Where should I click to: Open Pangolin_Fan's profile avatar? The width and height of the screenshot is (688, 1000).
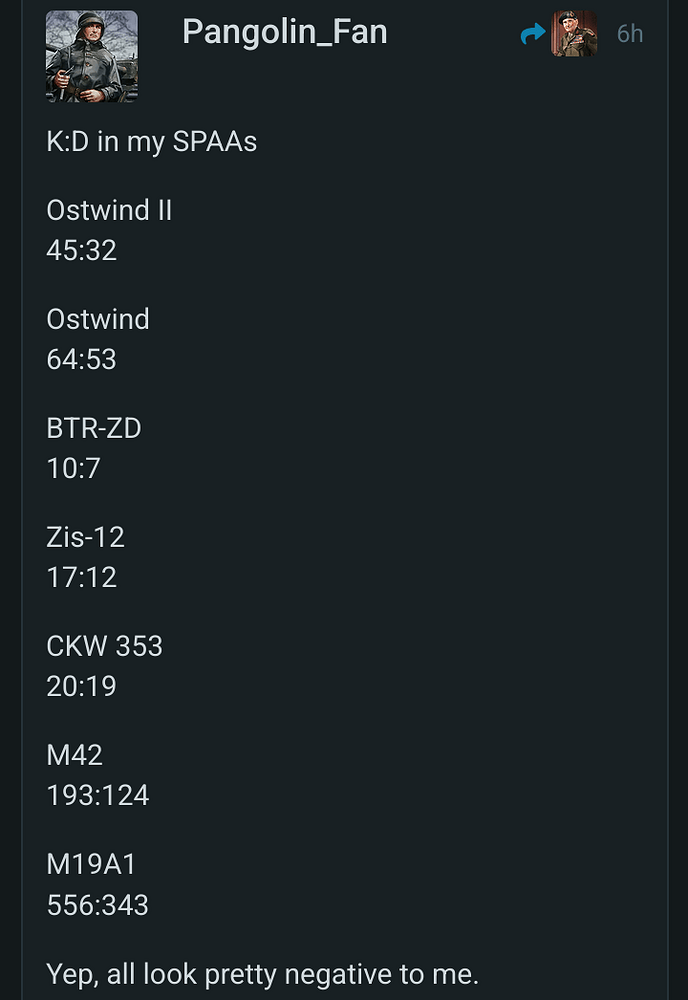click(x=91, y=56)
